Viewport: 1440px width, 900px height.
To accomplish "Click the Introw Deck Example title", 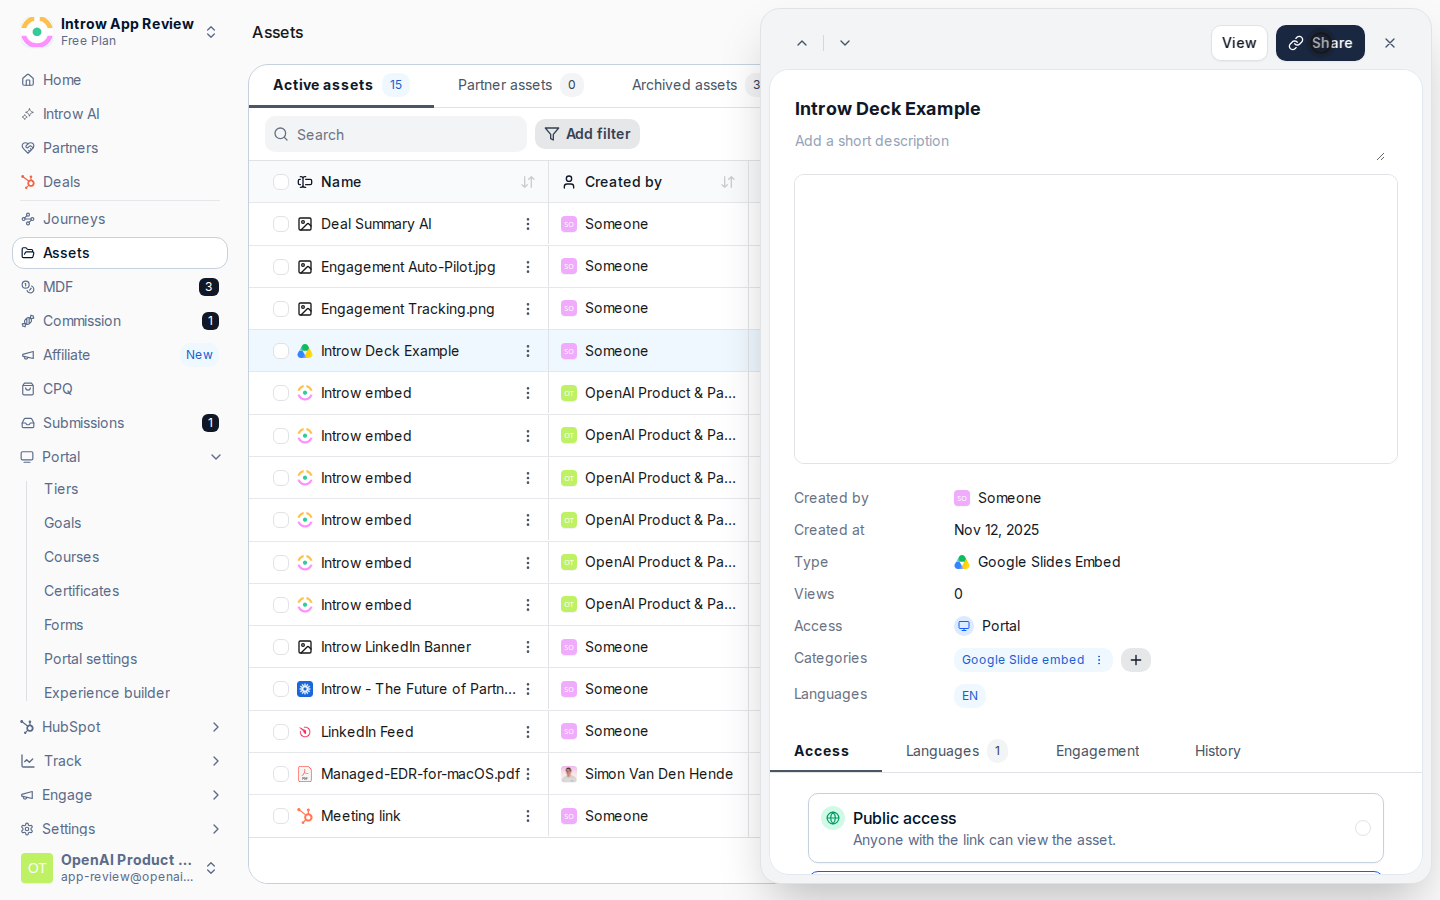I will [888, 109].
